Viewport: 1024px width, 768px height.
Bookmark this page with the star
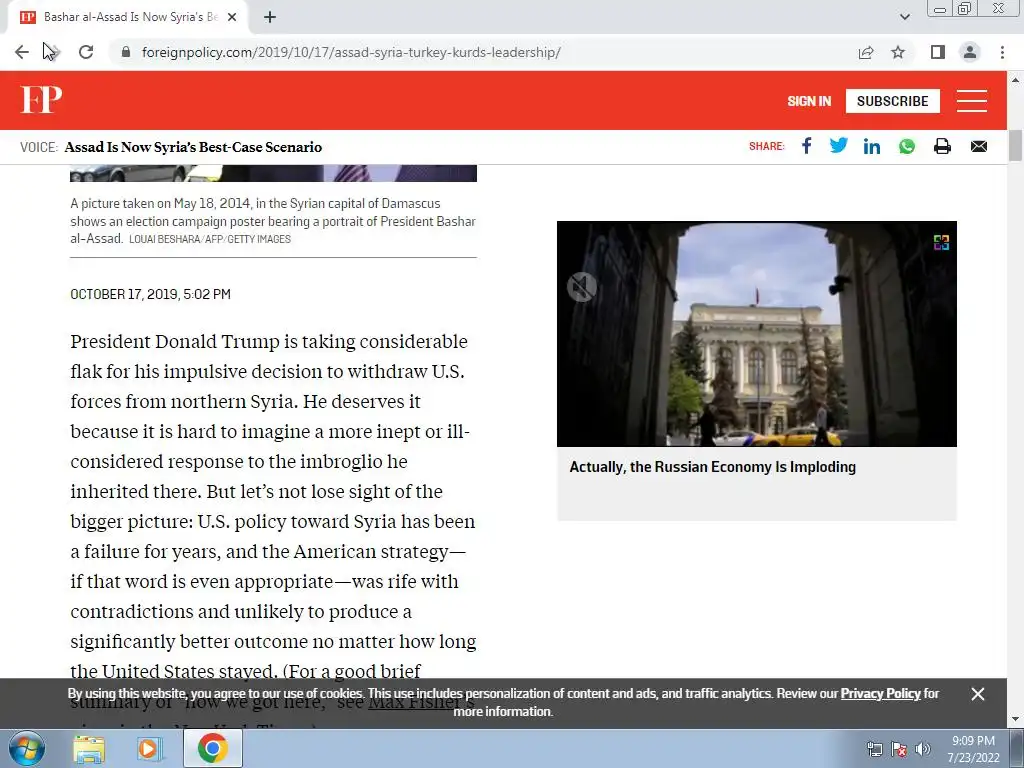(x=898, y=52)
